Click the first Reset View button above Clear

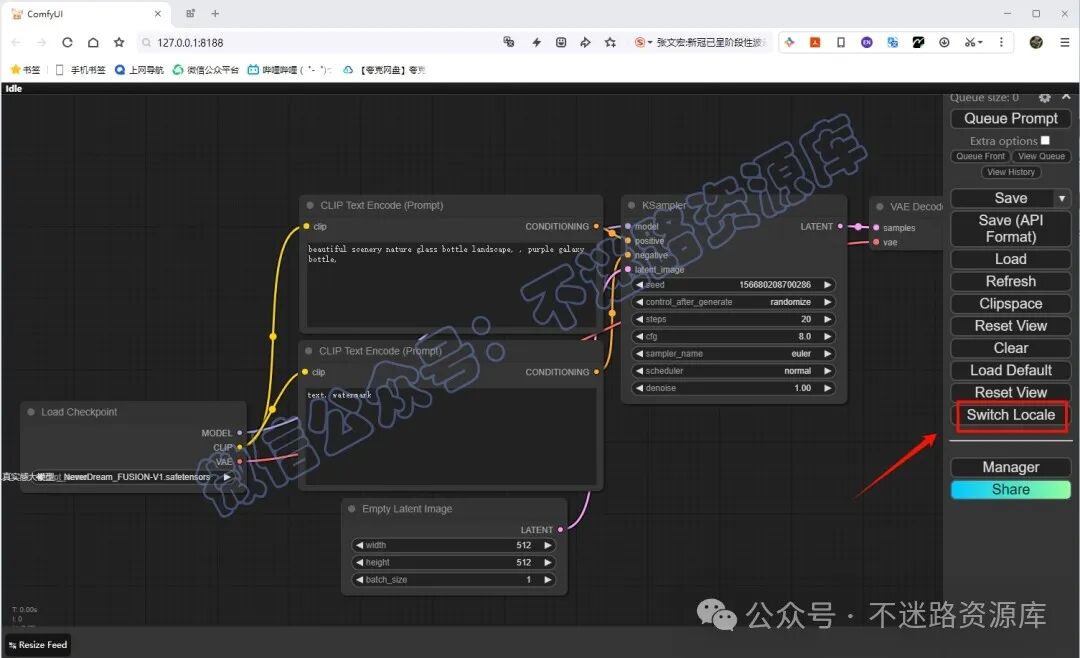point(1010,326)
